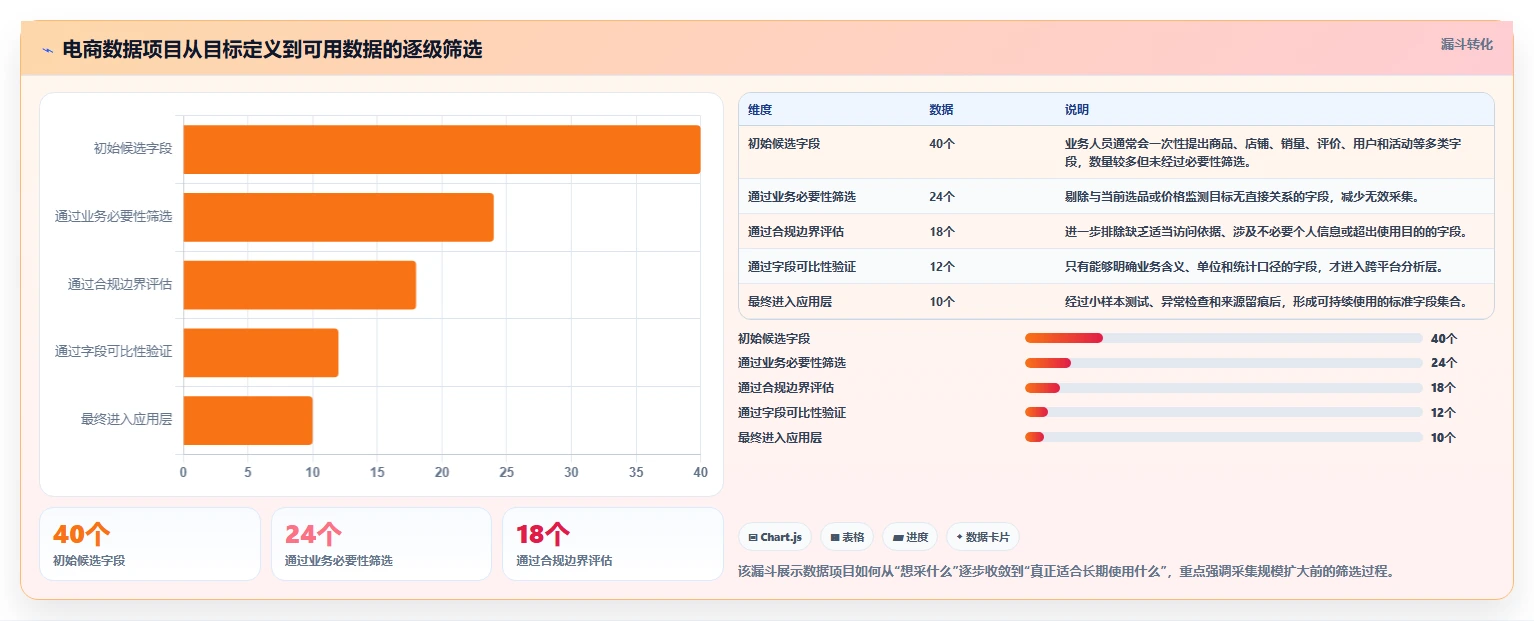Open the 40个 初始候选字段 data card
Viewport: 1534px width, 621px height.
(150, 544)
